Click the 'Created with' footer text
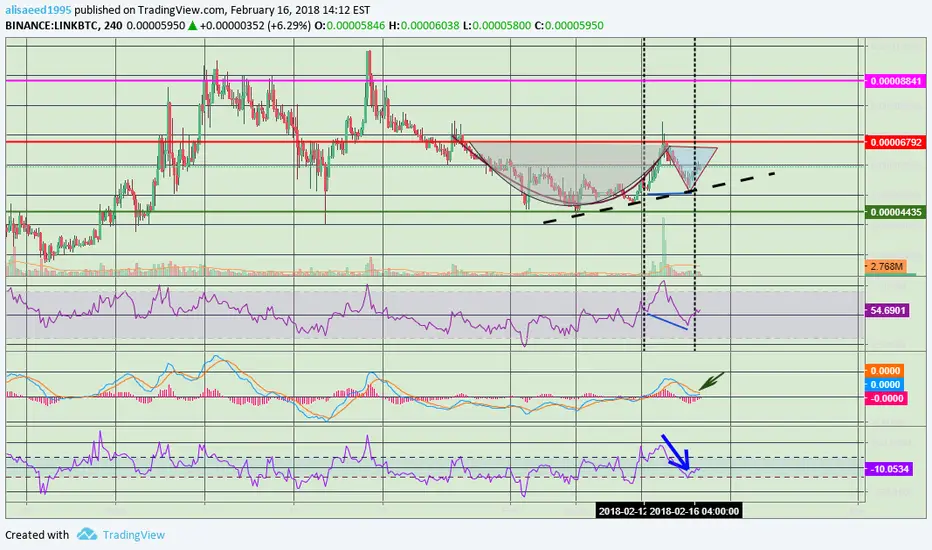The width and height of the screenshot is (932, 550). point(37,535)
